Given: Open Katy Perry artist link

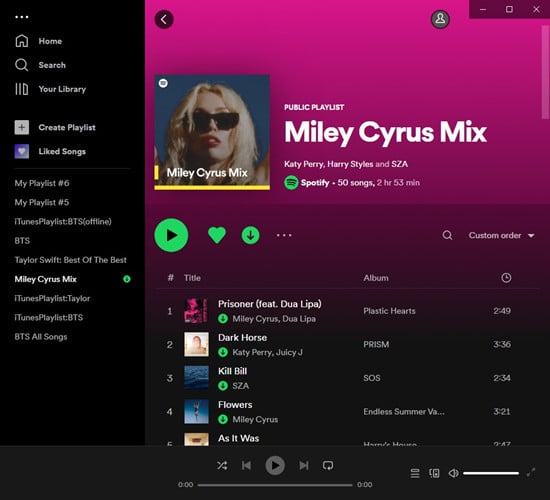Looking at the screenshot, I should [303, 164].
